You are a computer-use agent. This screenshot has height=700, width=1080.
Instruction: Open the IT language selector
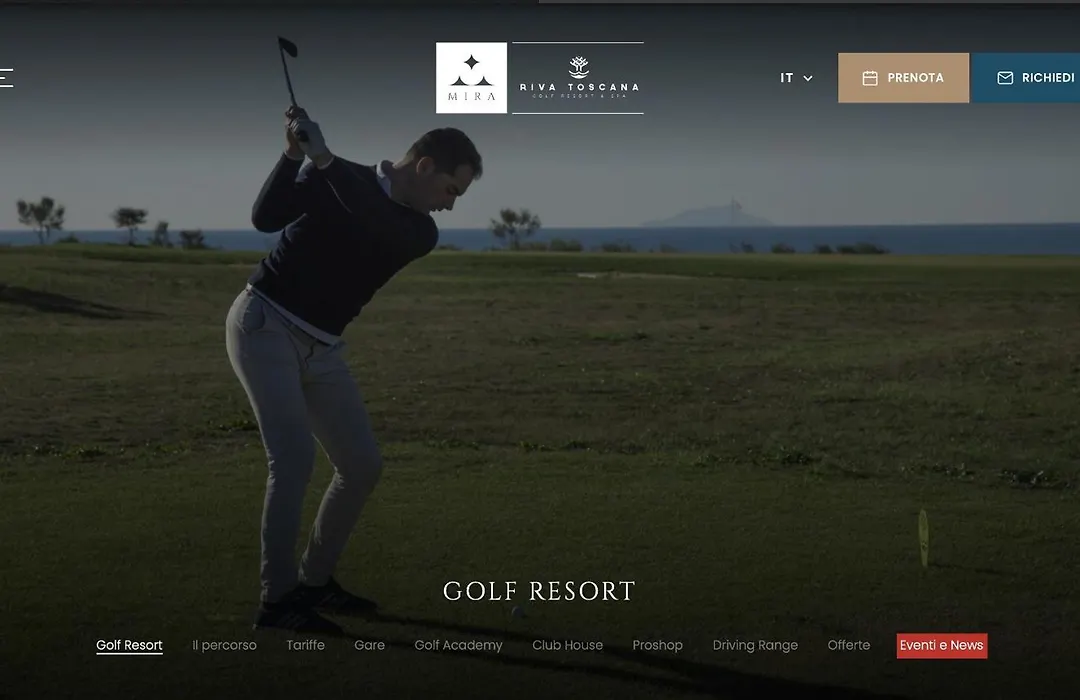pyautogui.click(x=796, y=78)
